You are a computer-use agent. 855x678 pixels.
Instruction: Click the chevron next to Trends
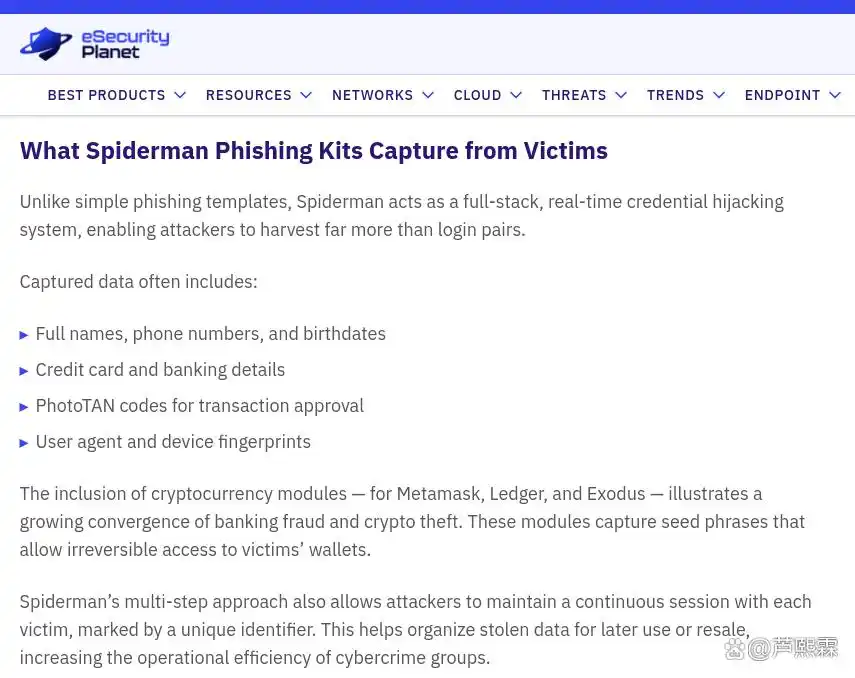[x=719, y=95]
